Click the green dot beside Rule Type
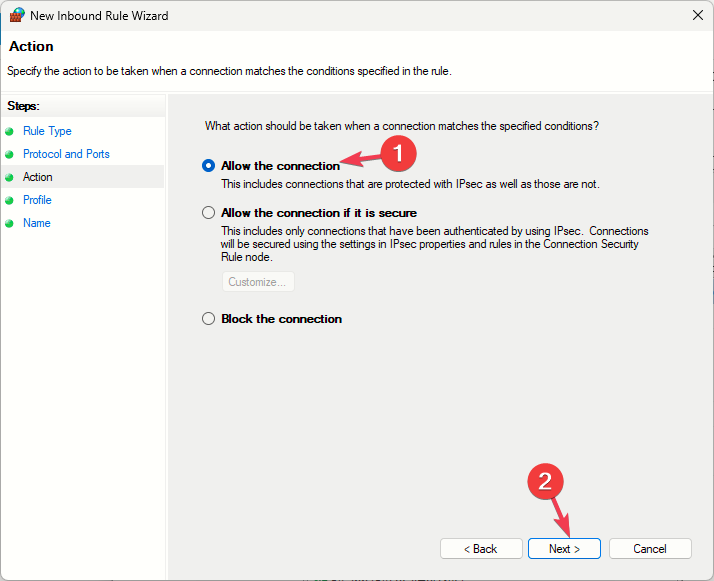This screenshot has height=581, width=714. coord(10,131)
